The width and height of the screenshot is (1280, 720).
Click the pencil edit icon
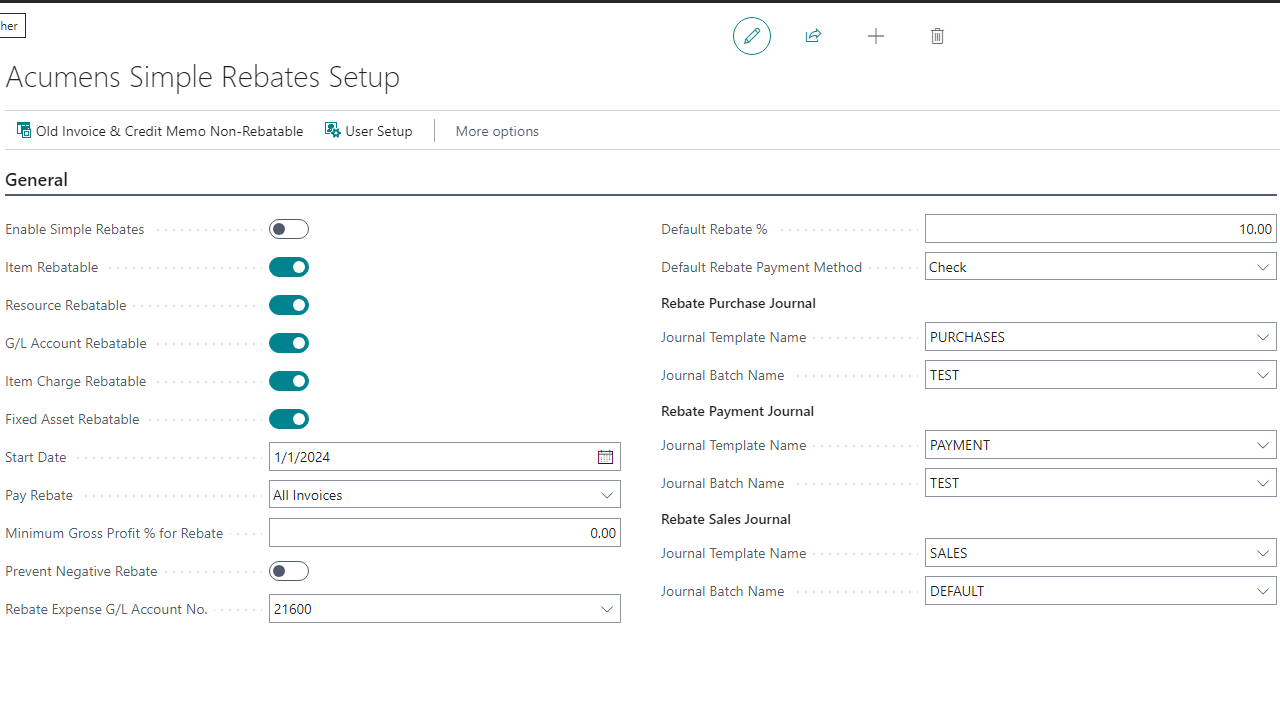pos(752,36)
